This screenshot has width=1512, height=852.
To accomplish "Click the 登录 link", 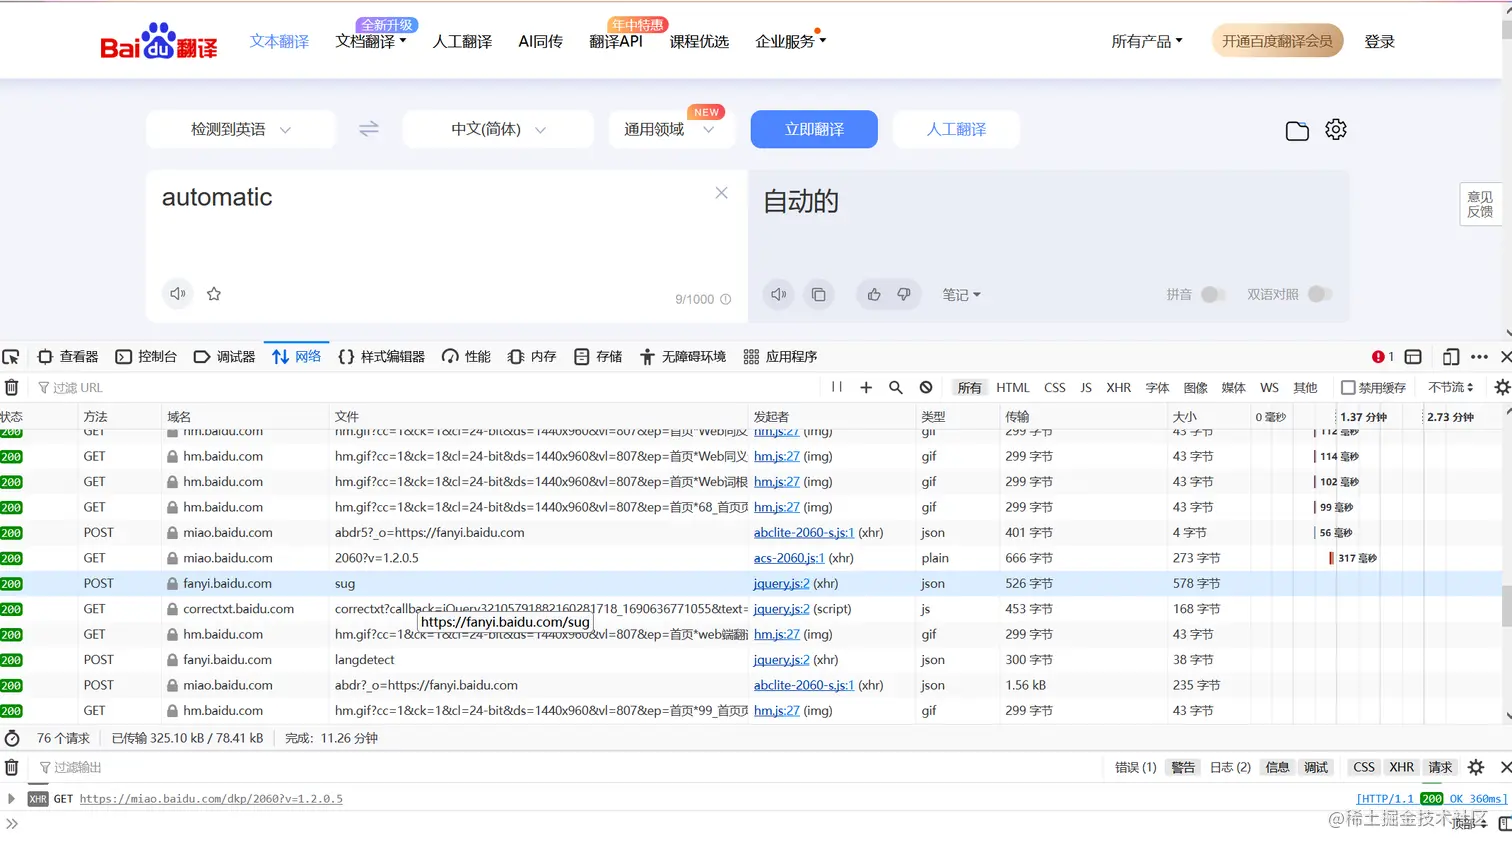I will coord(1379,41).
